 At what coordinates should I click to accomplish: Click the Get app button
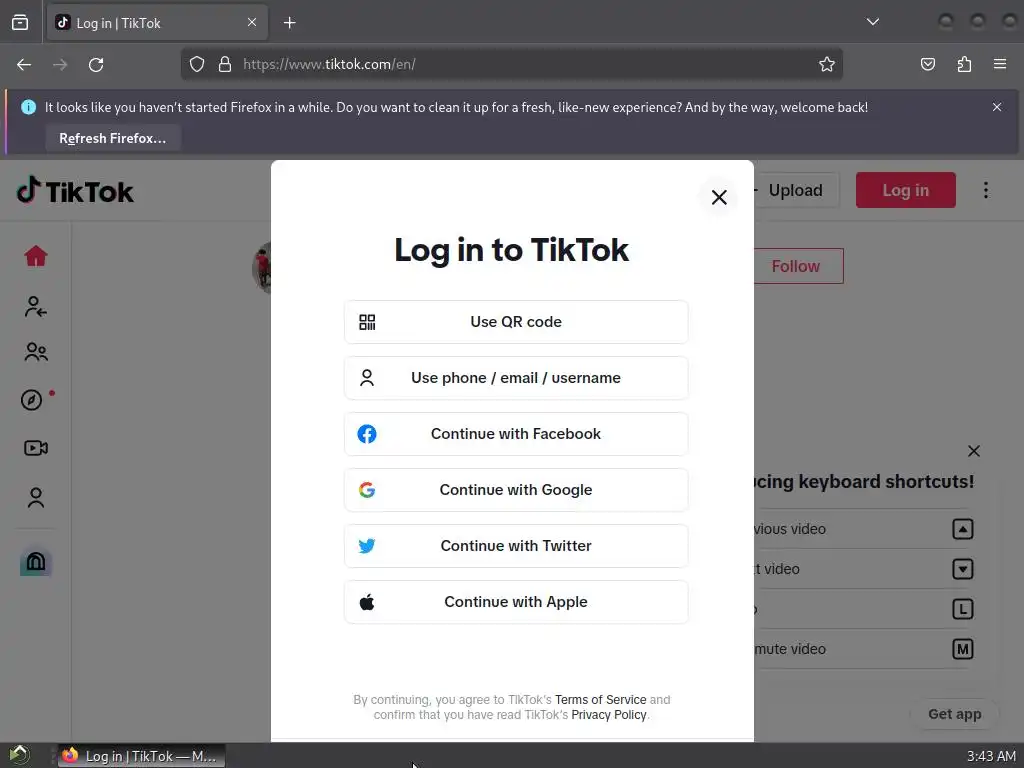(x=954, y=714)
